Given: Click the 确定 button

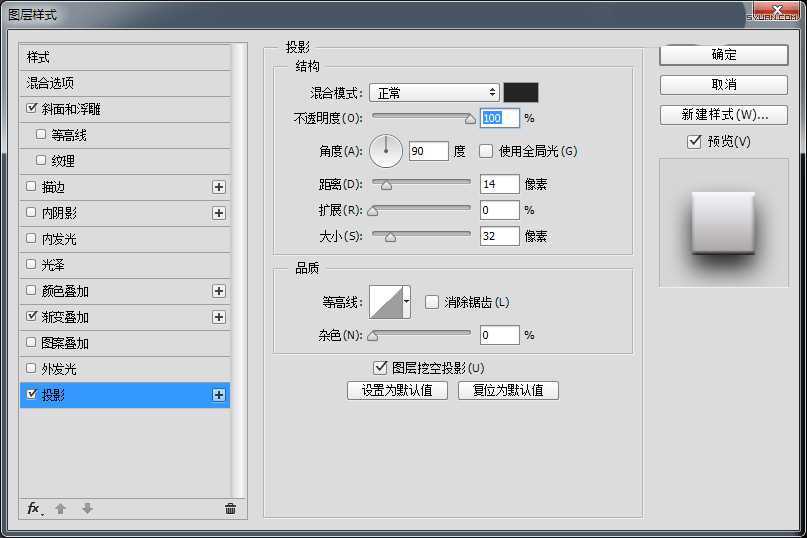Looking at the screenshot, I should point(723,55).
